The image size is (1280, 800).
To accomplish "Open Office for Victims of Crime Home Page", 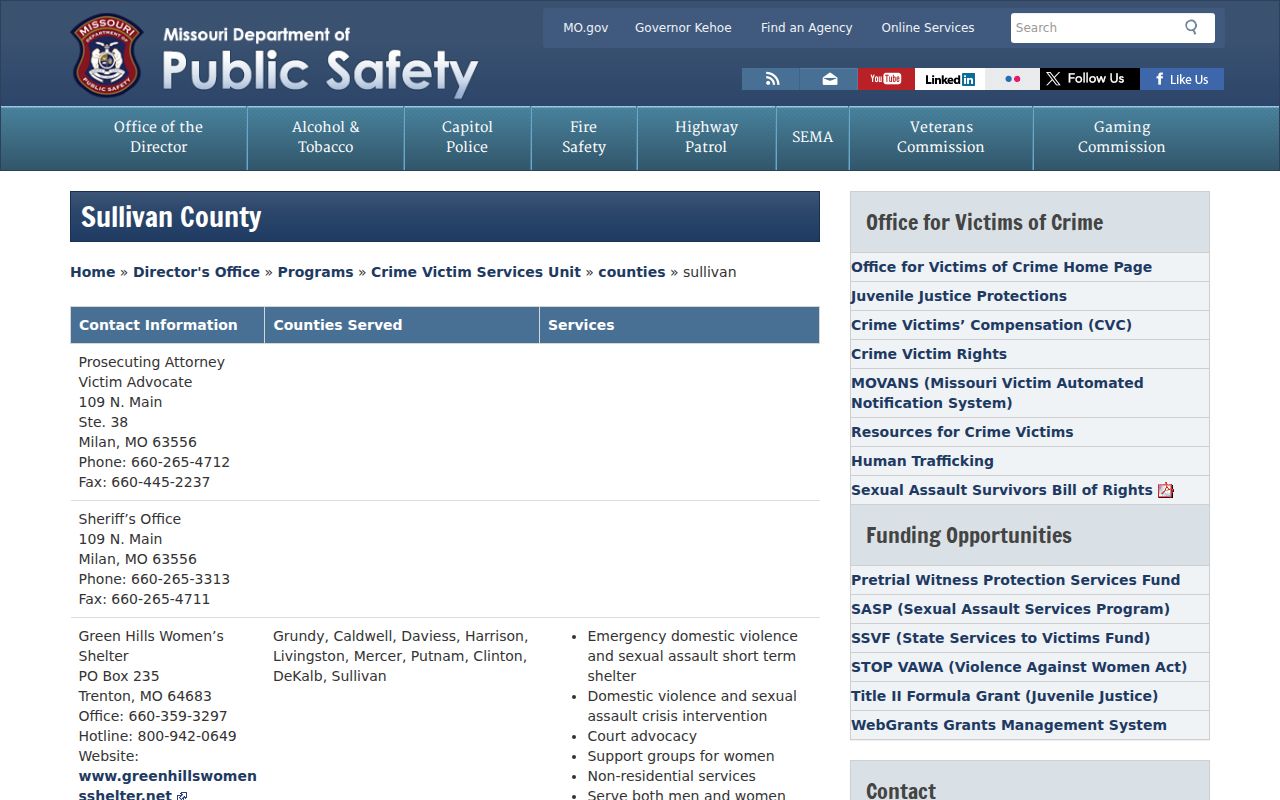I will tap(1001, 267).
